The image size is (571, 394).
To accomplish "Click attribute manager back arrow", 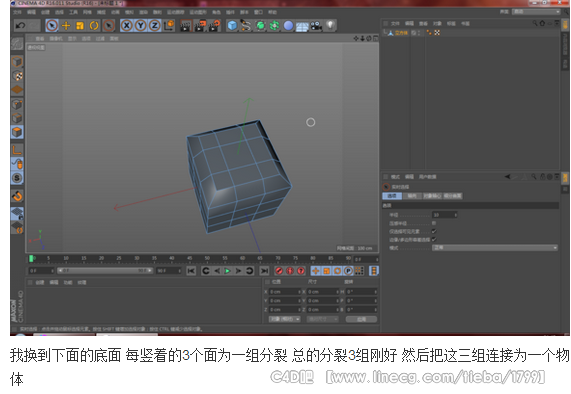I will 507,177.
